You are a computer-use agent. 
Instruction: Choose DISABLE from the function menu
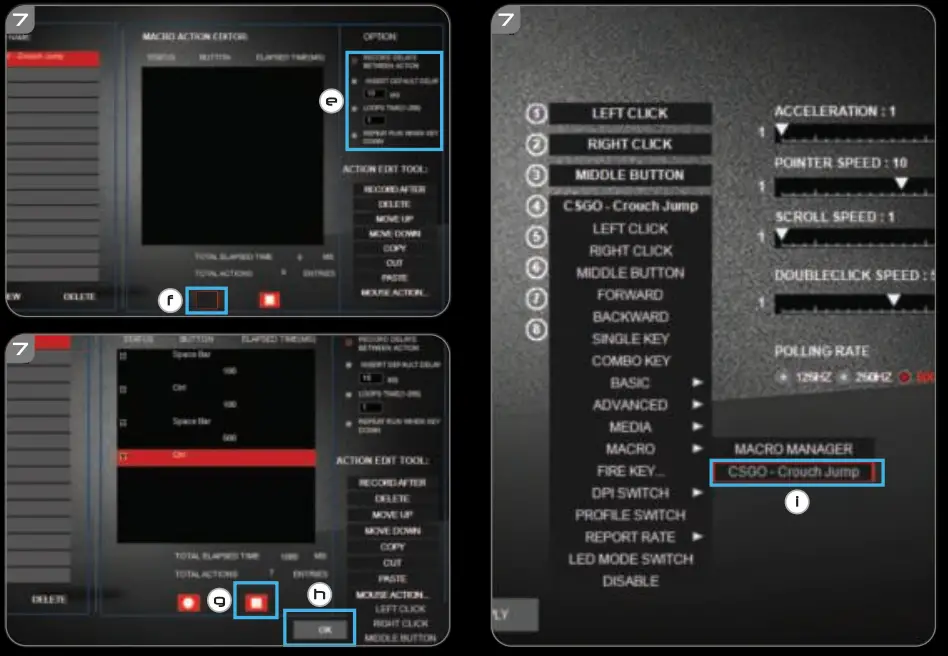[630, 581]
